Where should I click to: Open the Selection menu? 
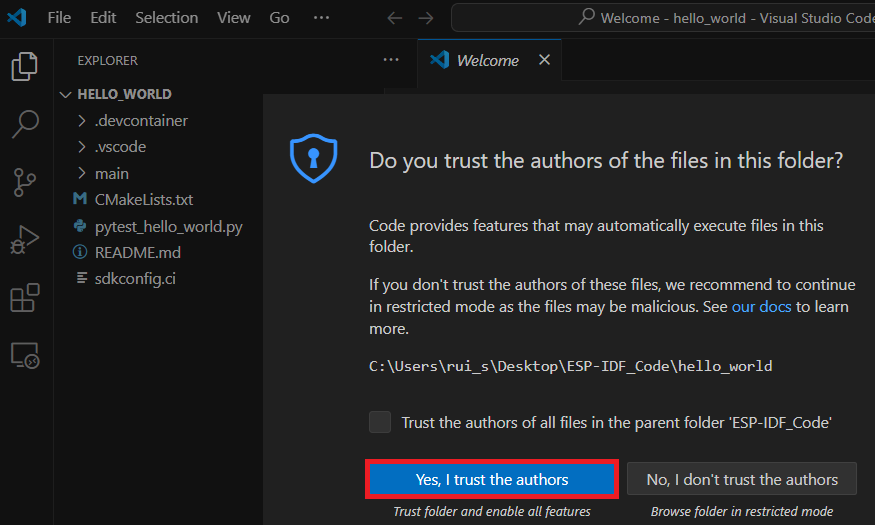click(x=167, y=18)
